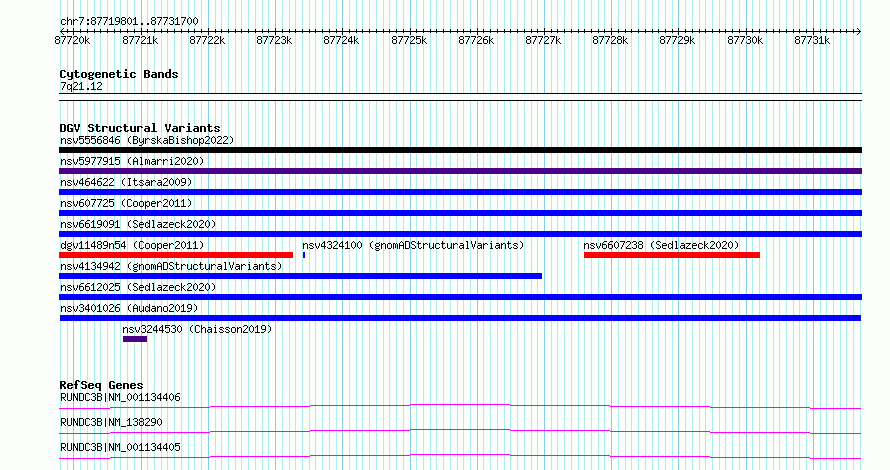Open the nsv607725 (Cooper2011) label
890x470 pixels.
click(126, 203)
